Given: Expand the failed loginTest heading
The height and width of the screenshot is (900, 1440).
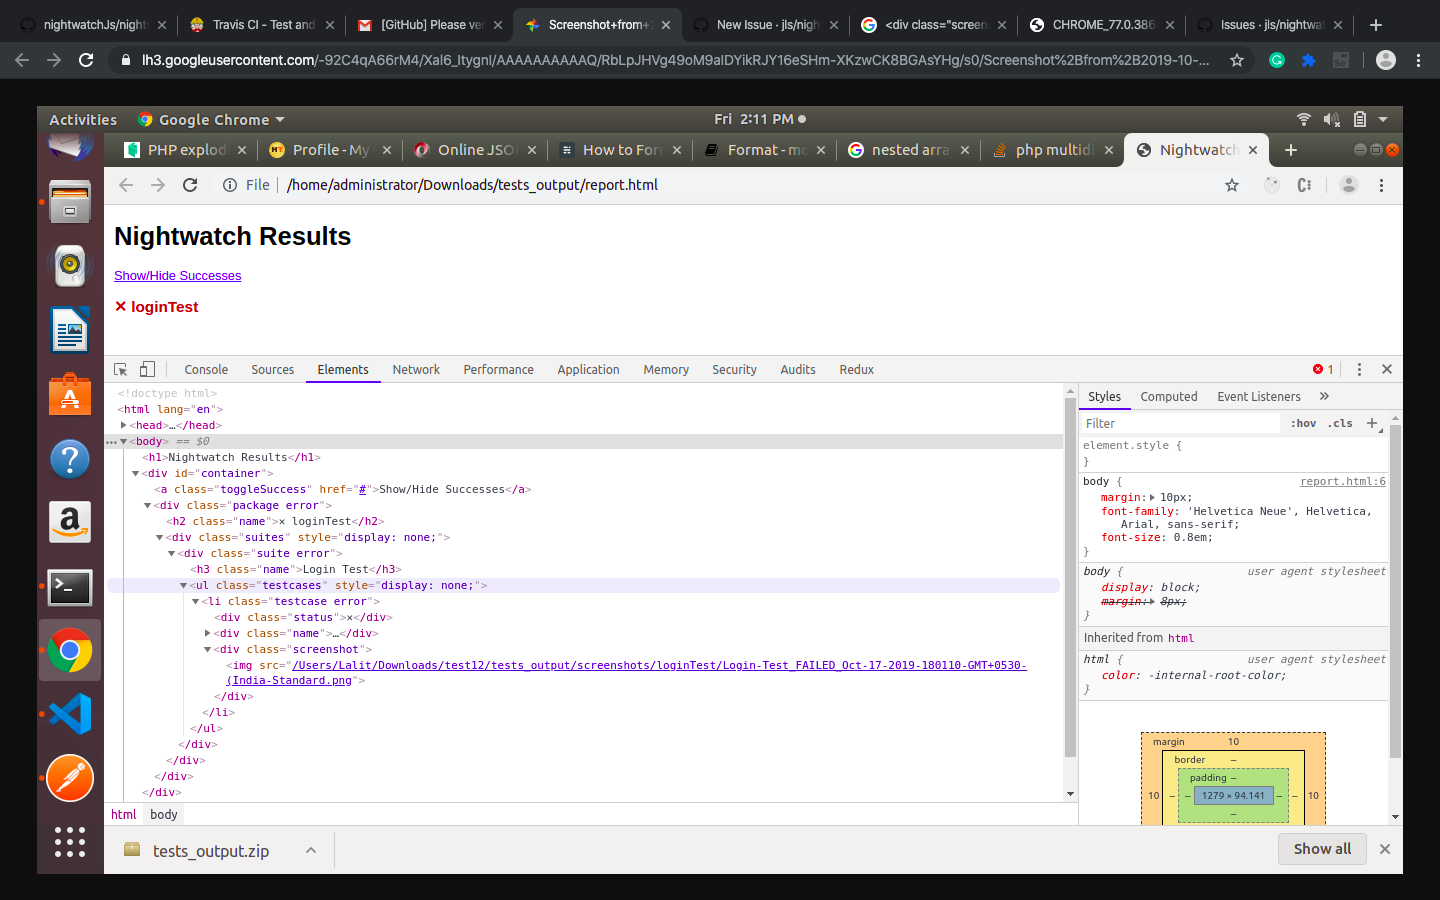Looking at the screenshot, I should coord(157,306).
